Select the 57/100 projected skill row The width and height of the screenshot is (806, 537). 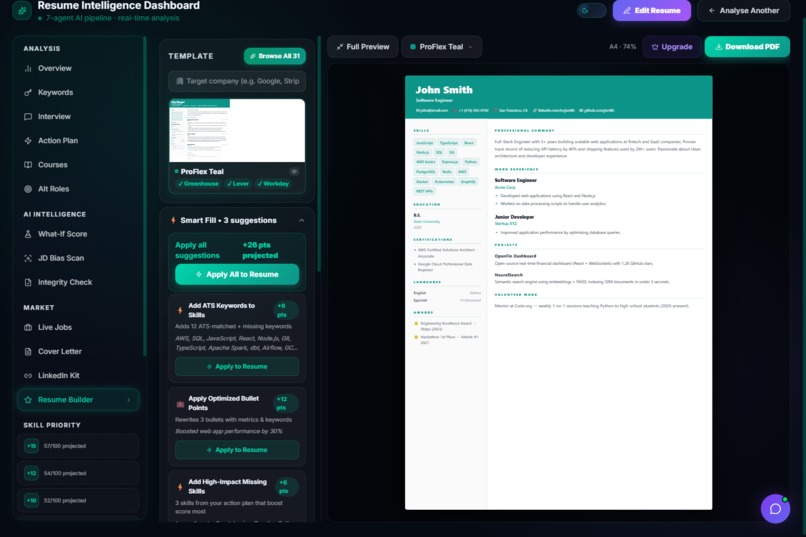[78, 446]
